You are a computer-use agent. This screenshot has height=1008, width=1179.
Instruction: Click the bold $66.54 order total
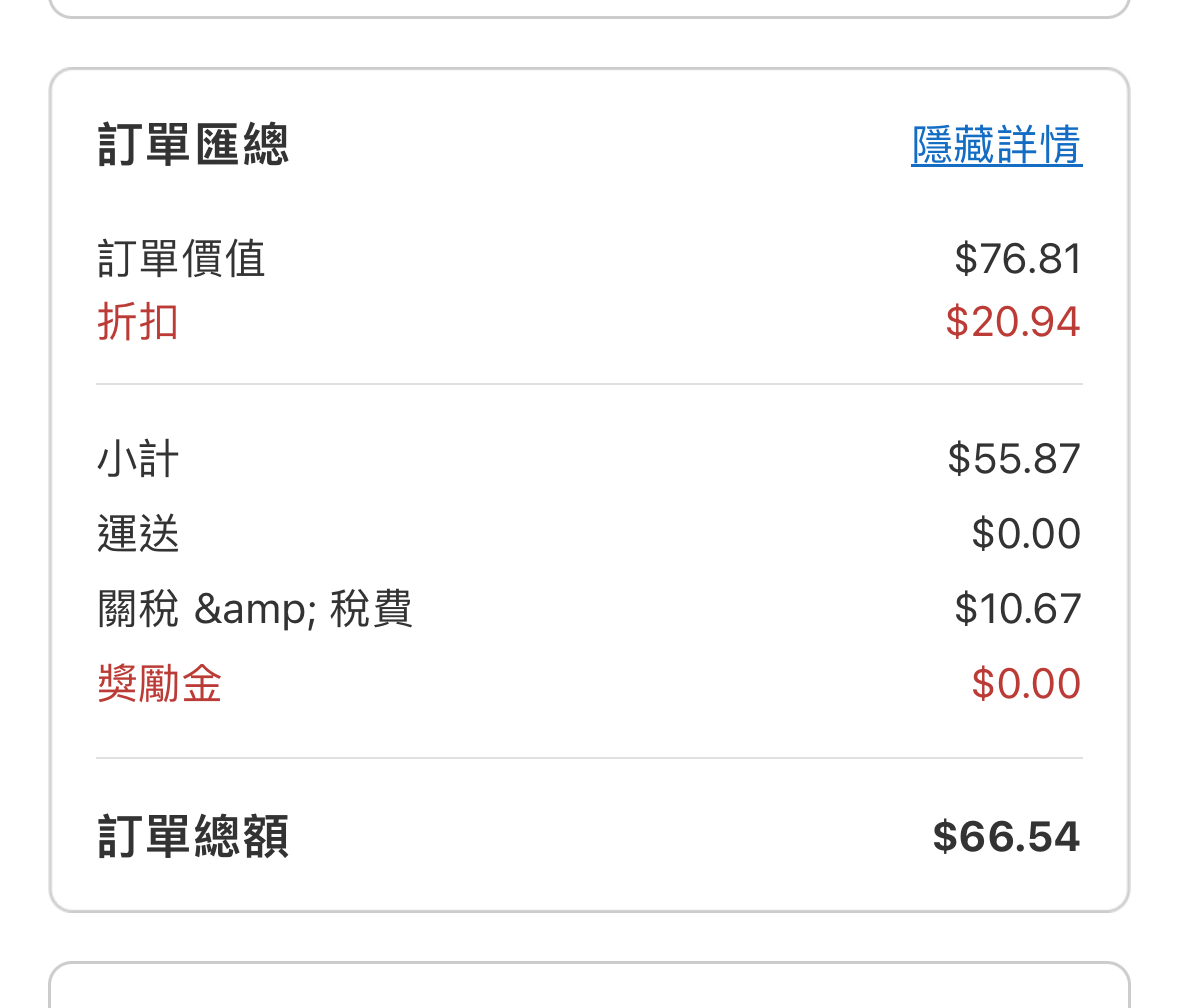click(1006, 837)
